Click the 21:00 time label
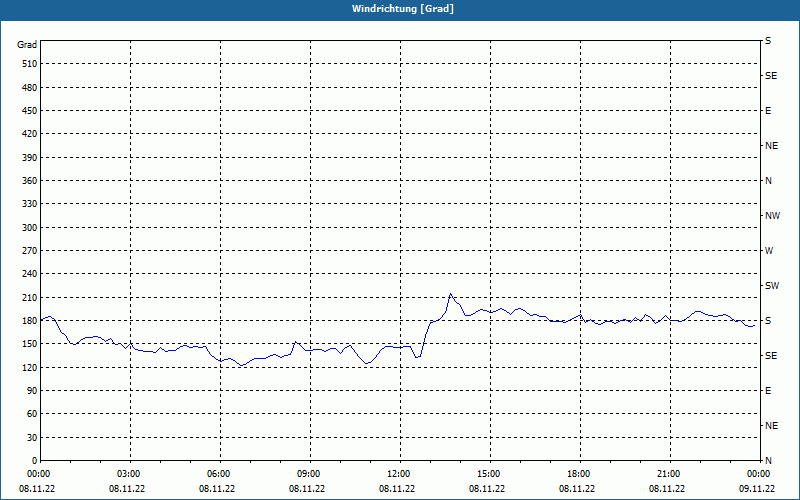800x500 pixels. pos(670,474)
